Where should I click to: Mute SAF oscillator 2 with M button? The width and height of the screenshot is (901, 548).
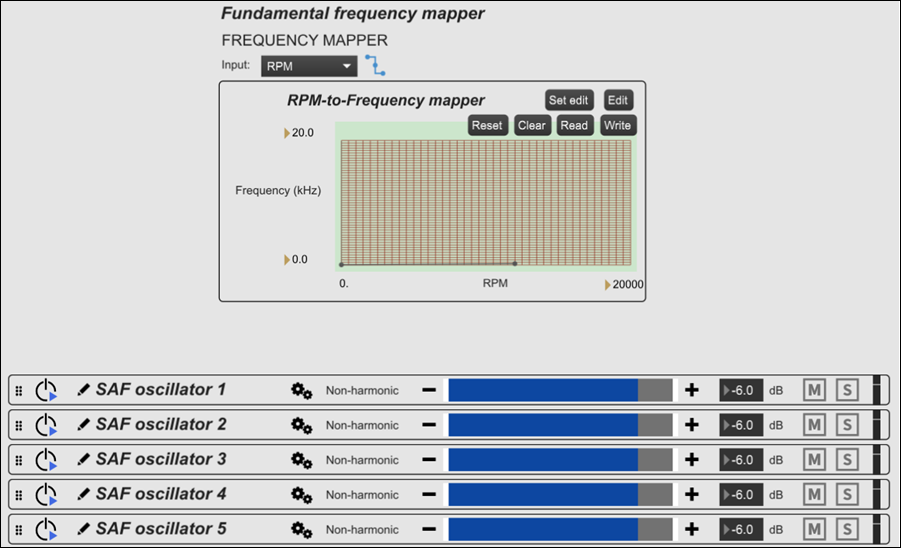[x=814, y=425]
